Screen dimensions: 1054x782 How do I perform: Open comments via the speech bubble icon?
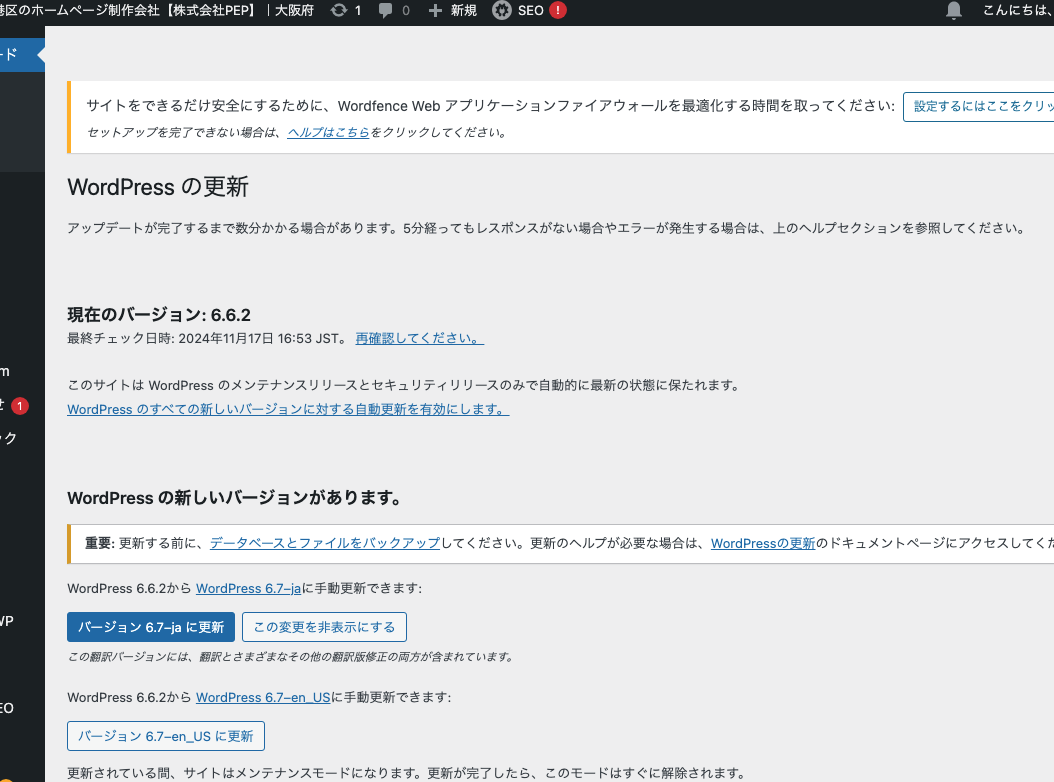(x=385, y=10)
